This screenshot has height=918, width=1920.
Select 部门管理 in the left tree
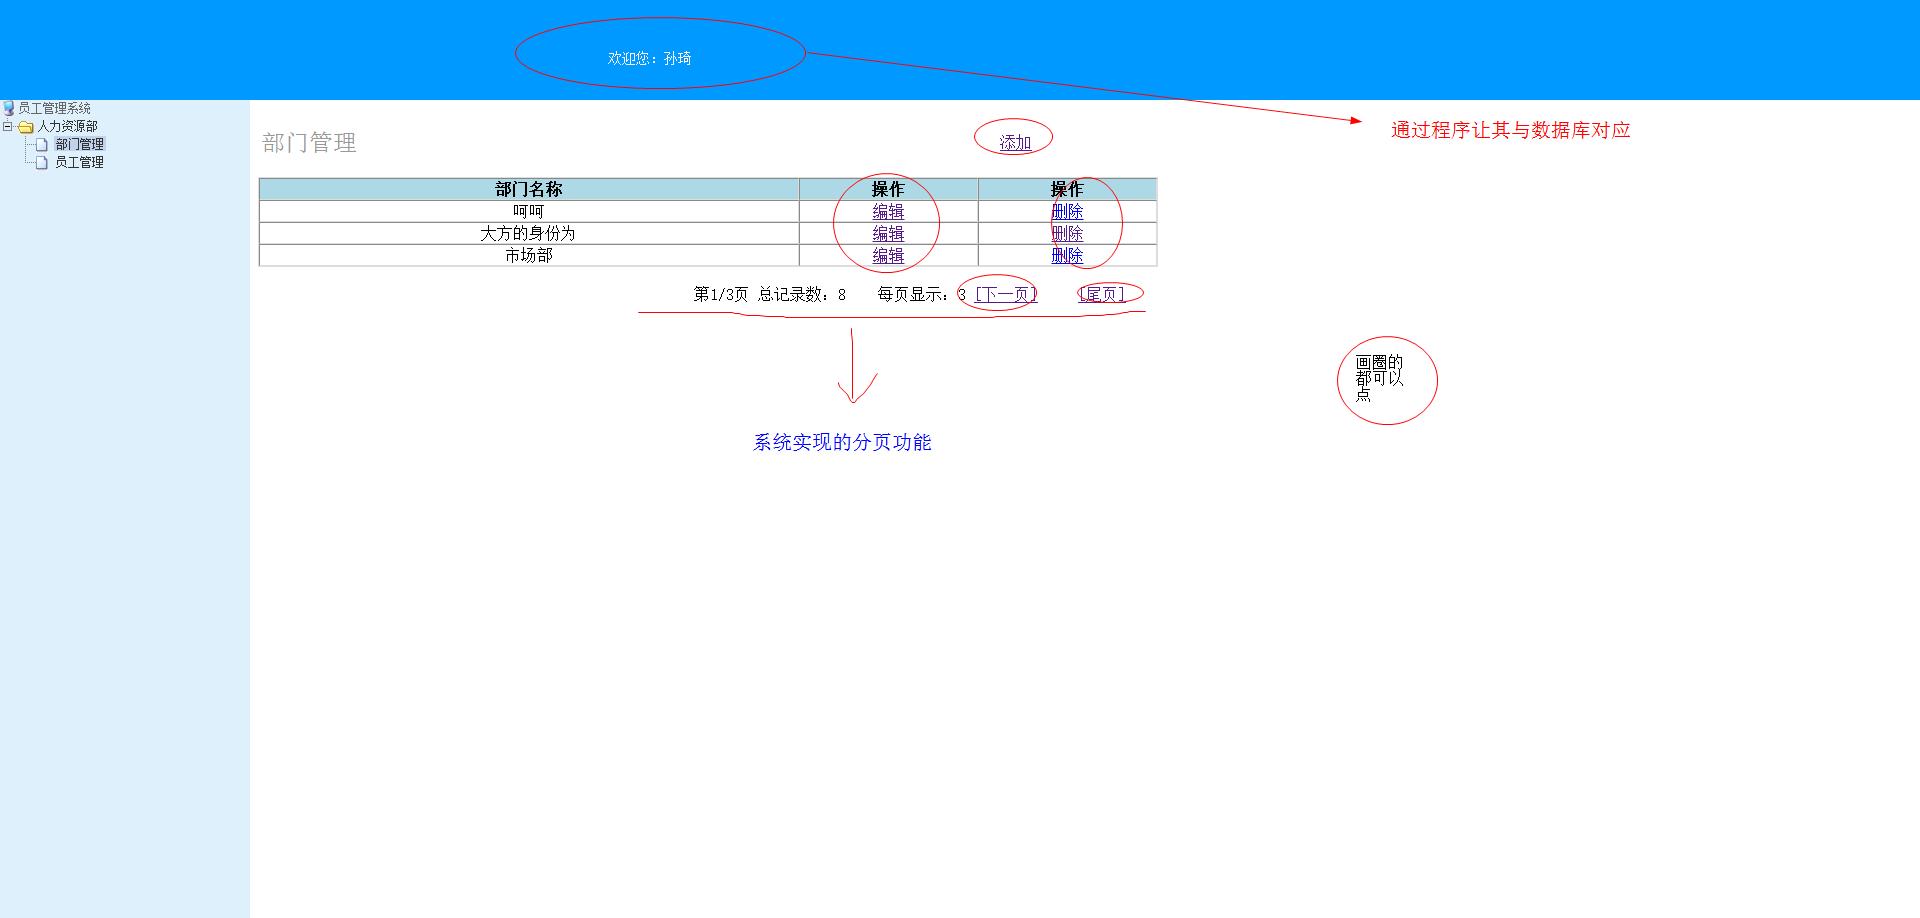[x=82, y=143]
